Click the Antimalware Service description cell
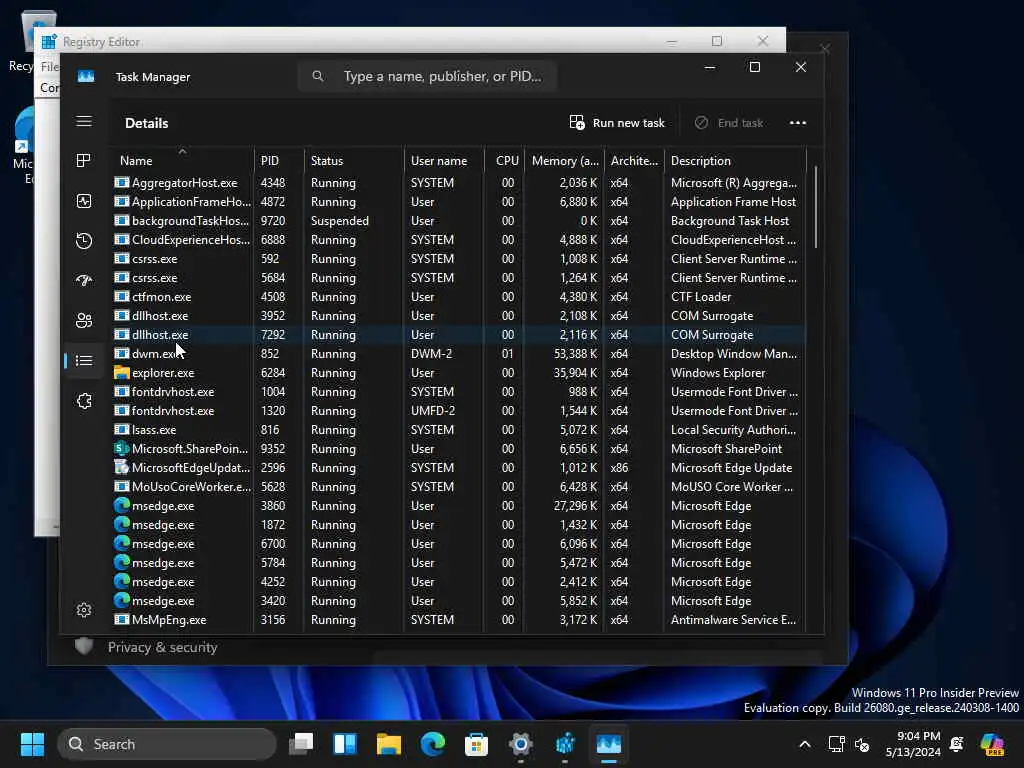The height and width of the screenshot is (768, 1024). [x=733, y=620]
